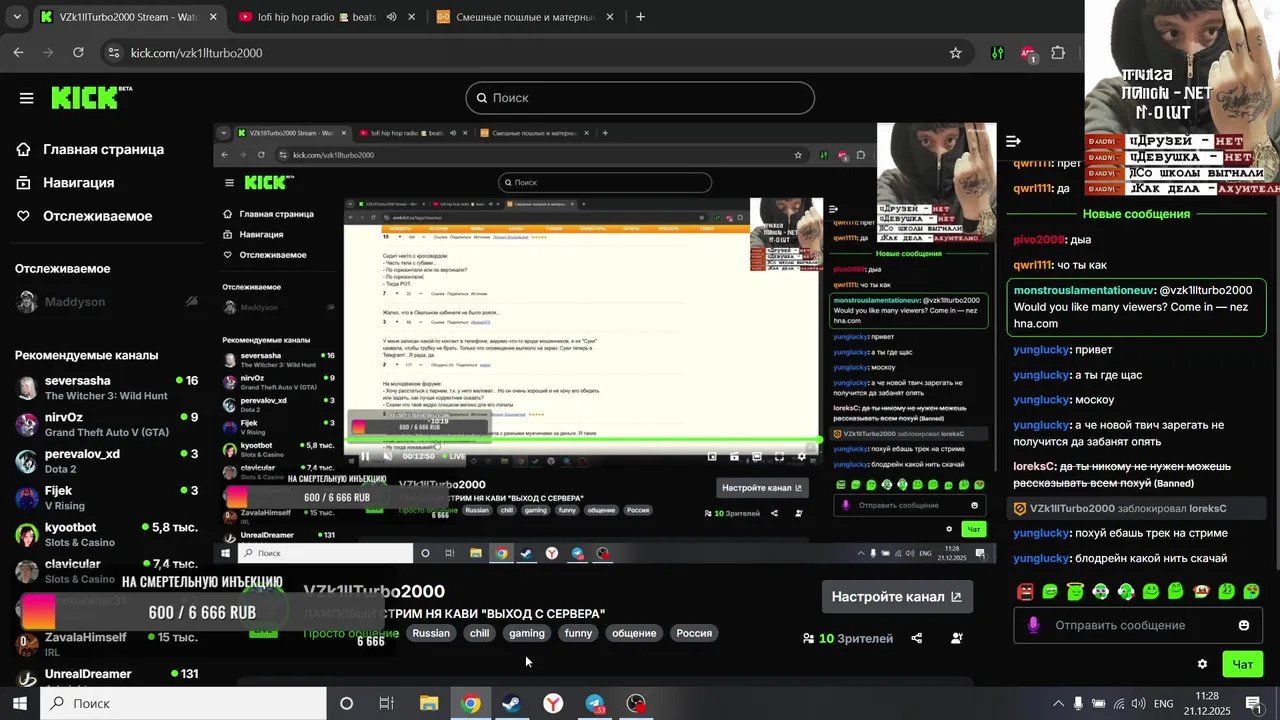The height and width of the screenshot is (720, 1280).
Task: Open seversasha recommended channel
Action: pyautogui.click(x=105, y=388)
